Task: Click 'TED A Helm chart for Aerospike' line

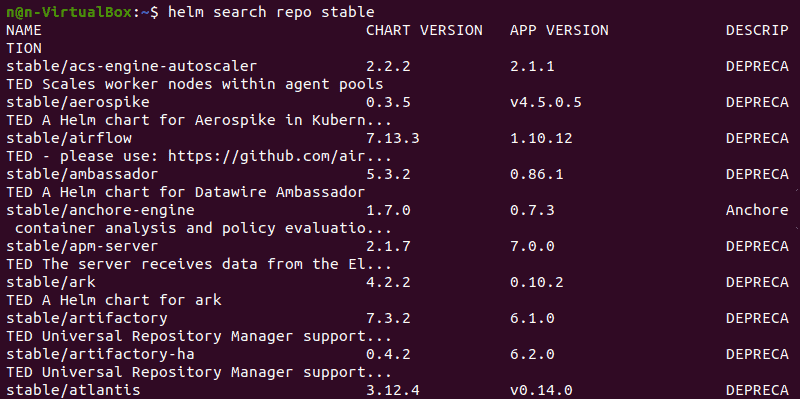Action: click(198, 121)
